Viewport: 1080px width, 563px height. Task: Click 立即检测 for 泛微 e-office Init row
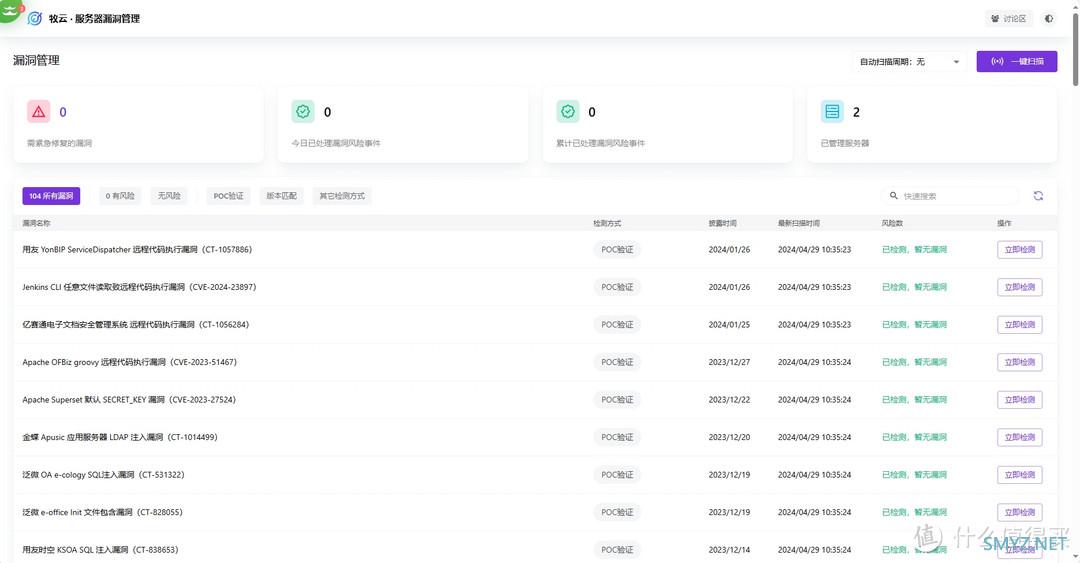(x=1019, y=513)
